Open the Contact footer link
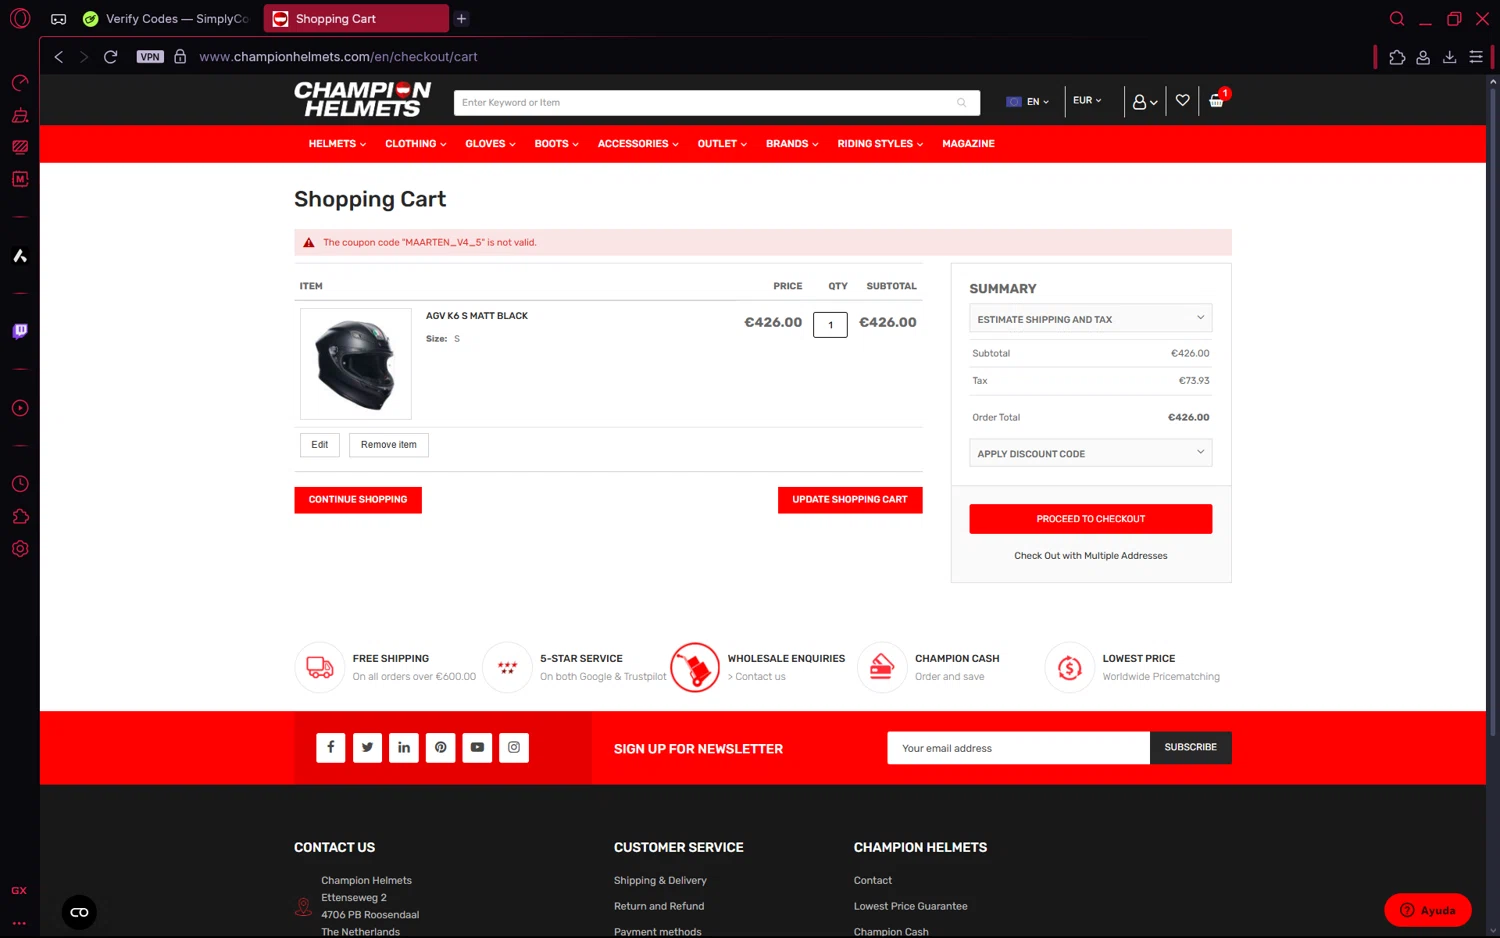This screenshot has height=938, width=1500. point(873,881)
